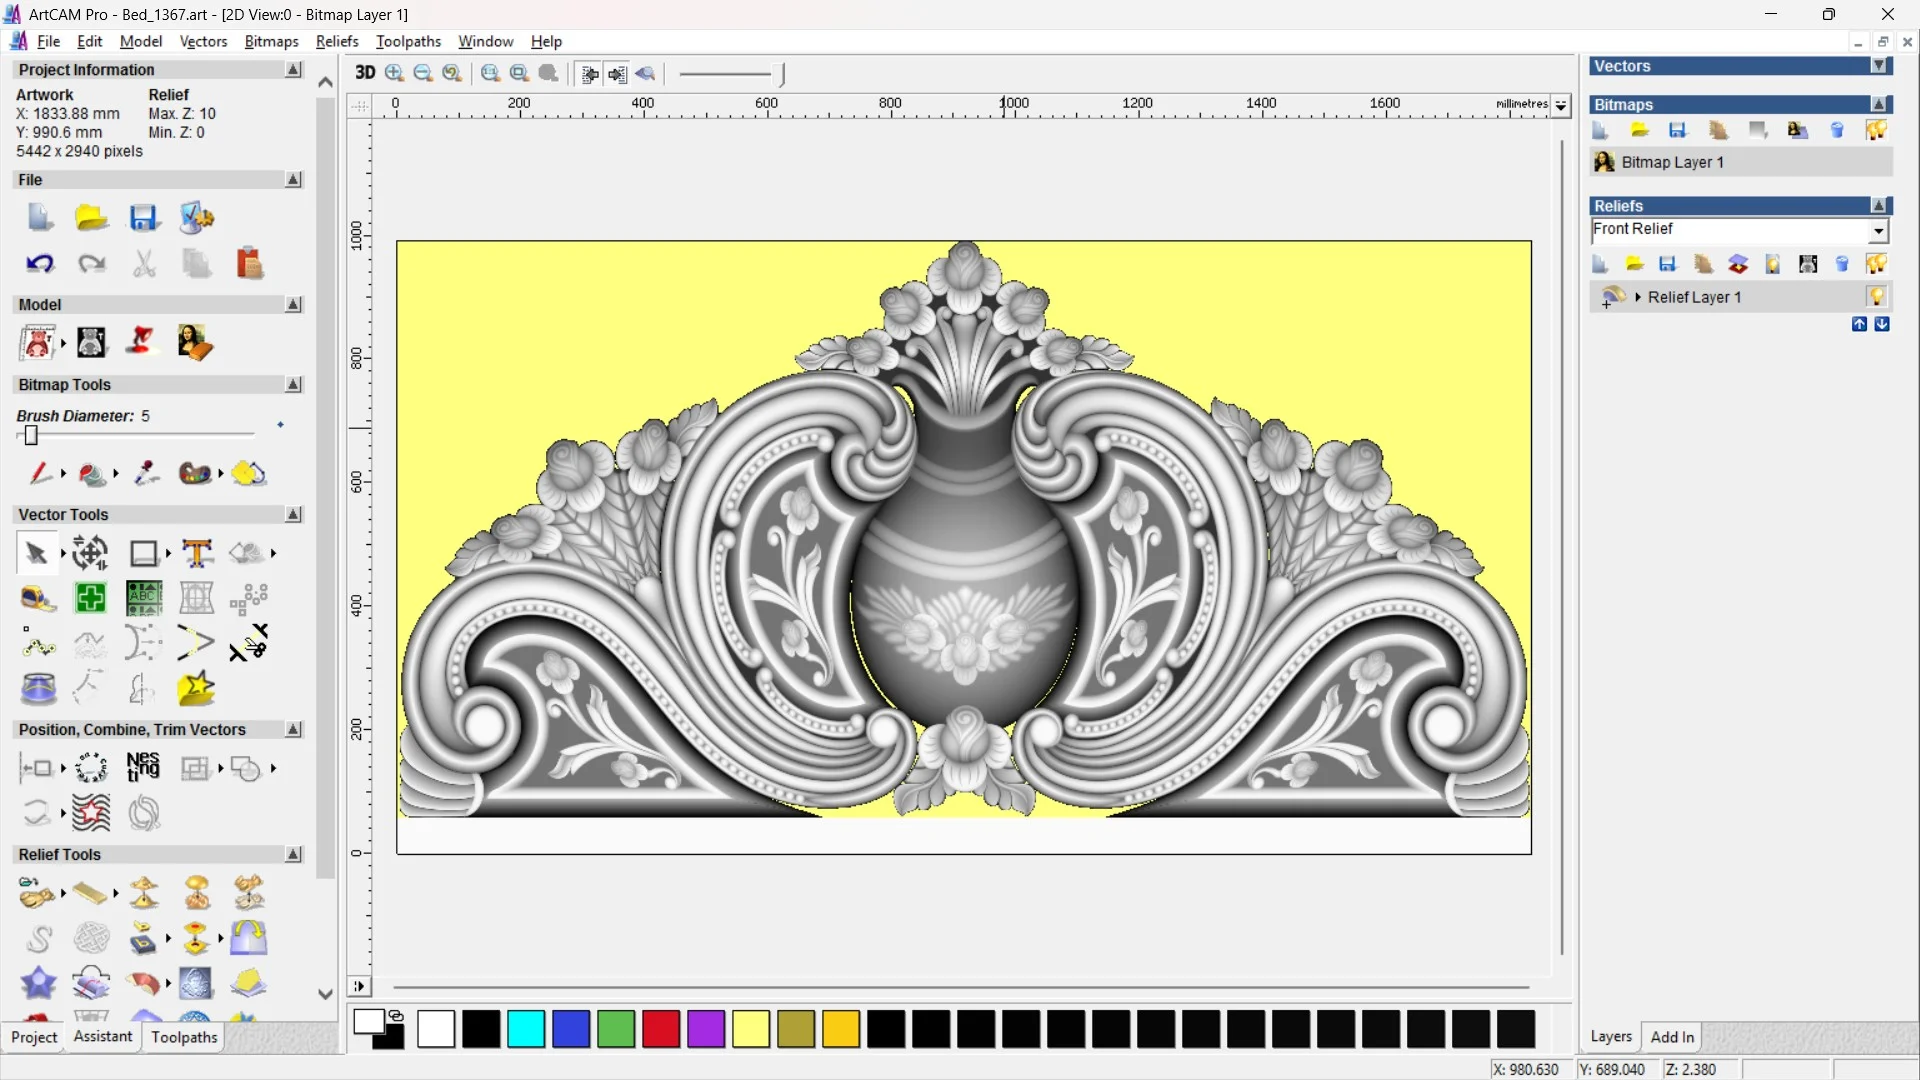Open the Front Relief dropdown
Image resolution: width=1920 pixels, height=1080 pixels.
pos(1878,231)
